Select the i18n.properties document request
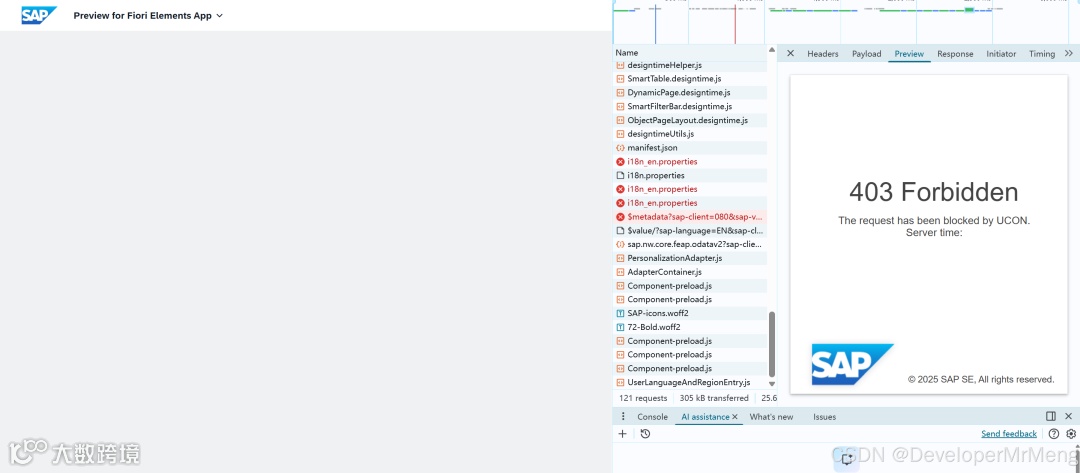The width and height of the screenshot is (1080, 473). 689,176
